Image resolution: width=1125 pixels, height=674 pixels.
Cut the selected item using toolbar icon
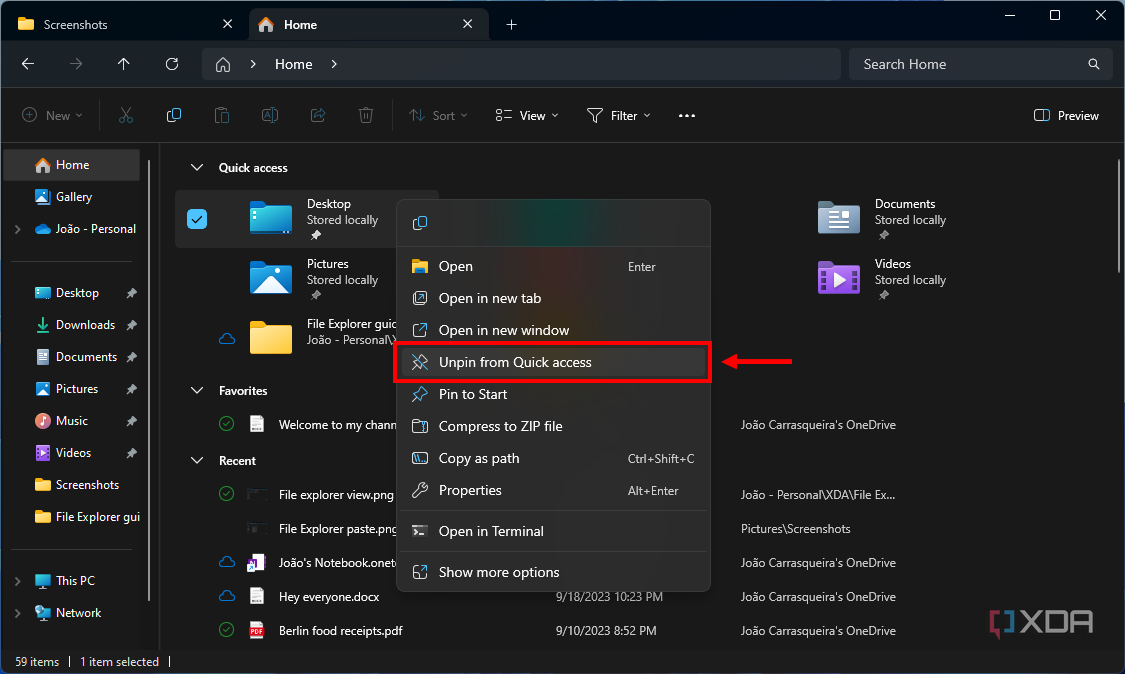[125, 115]
